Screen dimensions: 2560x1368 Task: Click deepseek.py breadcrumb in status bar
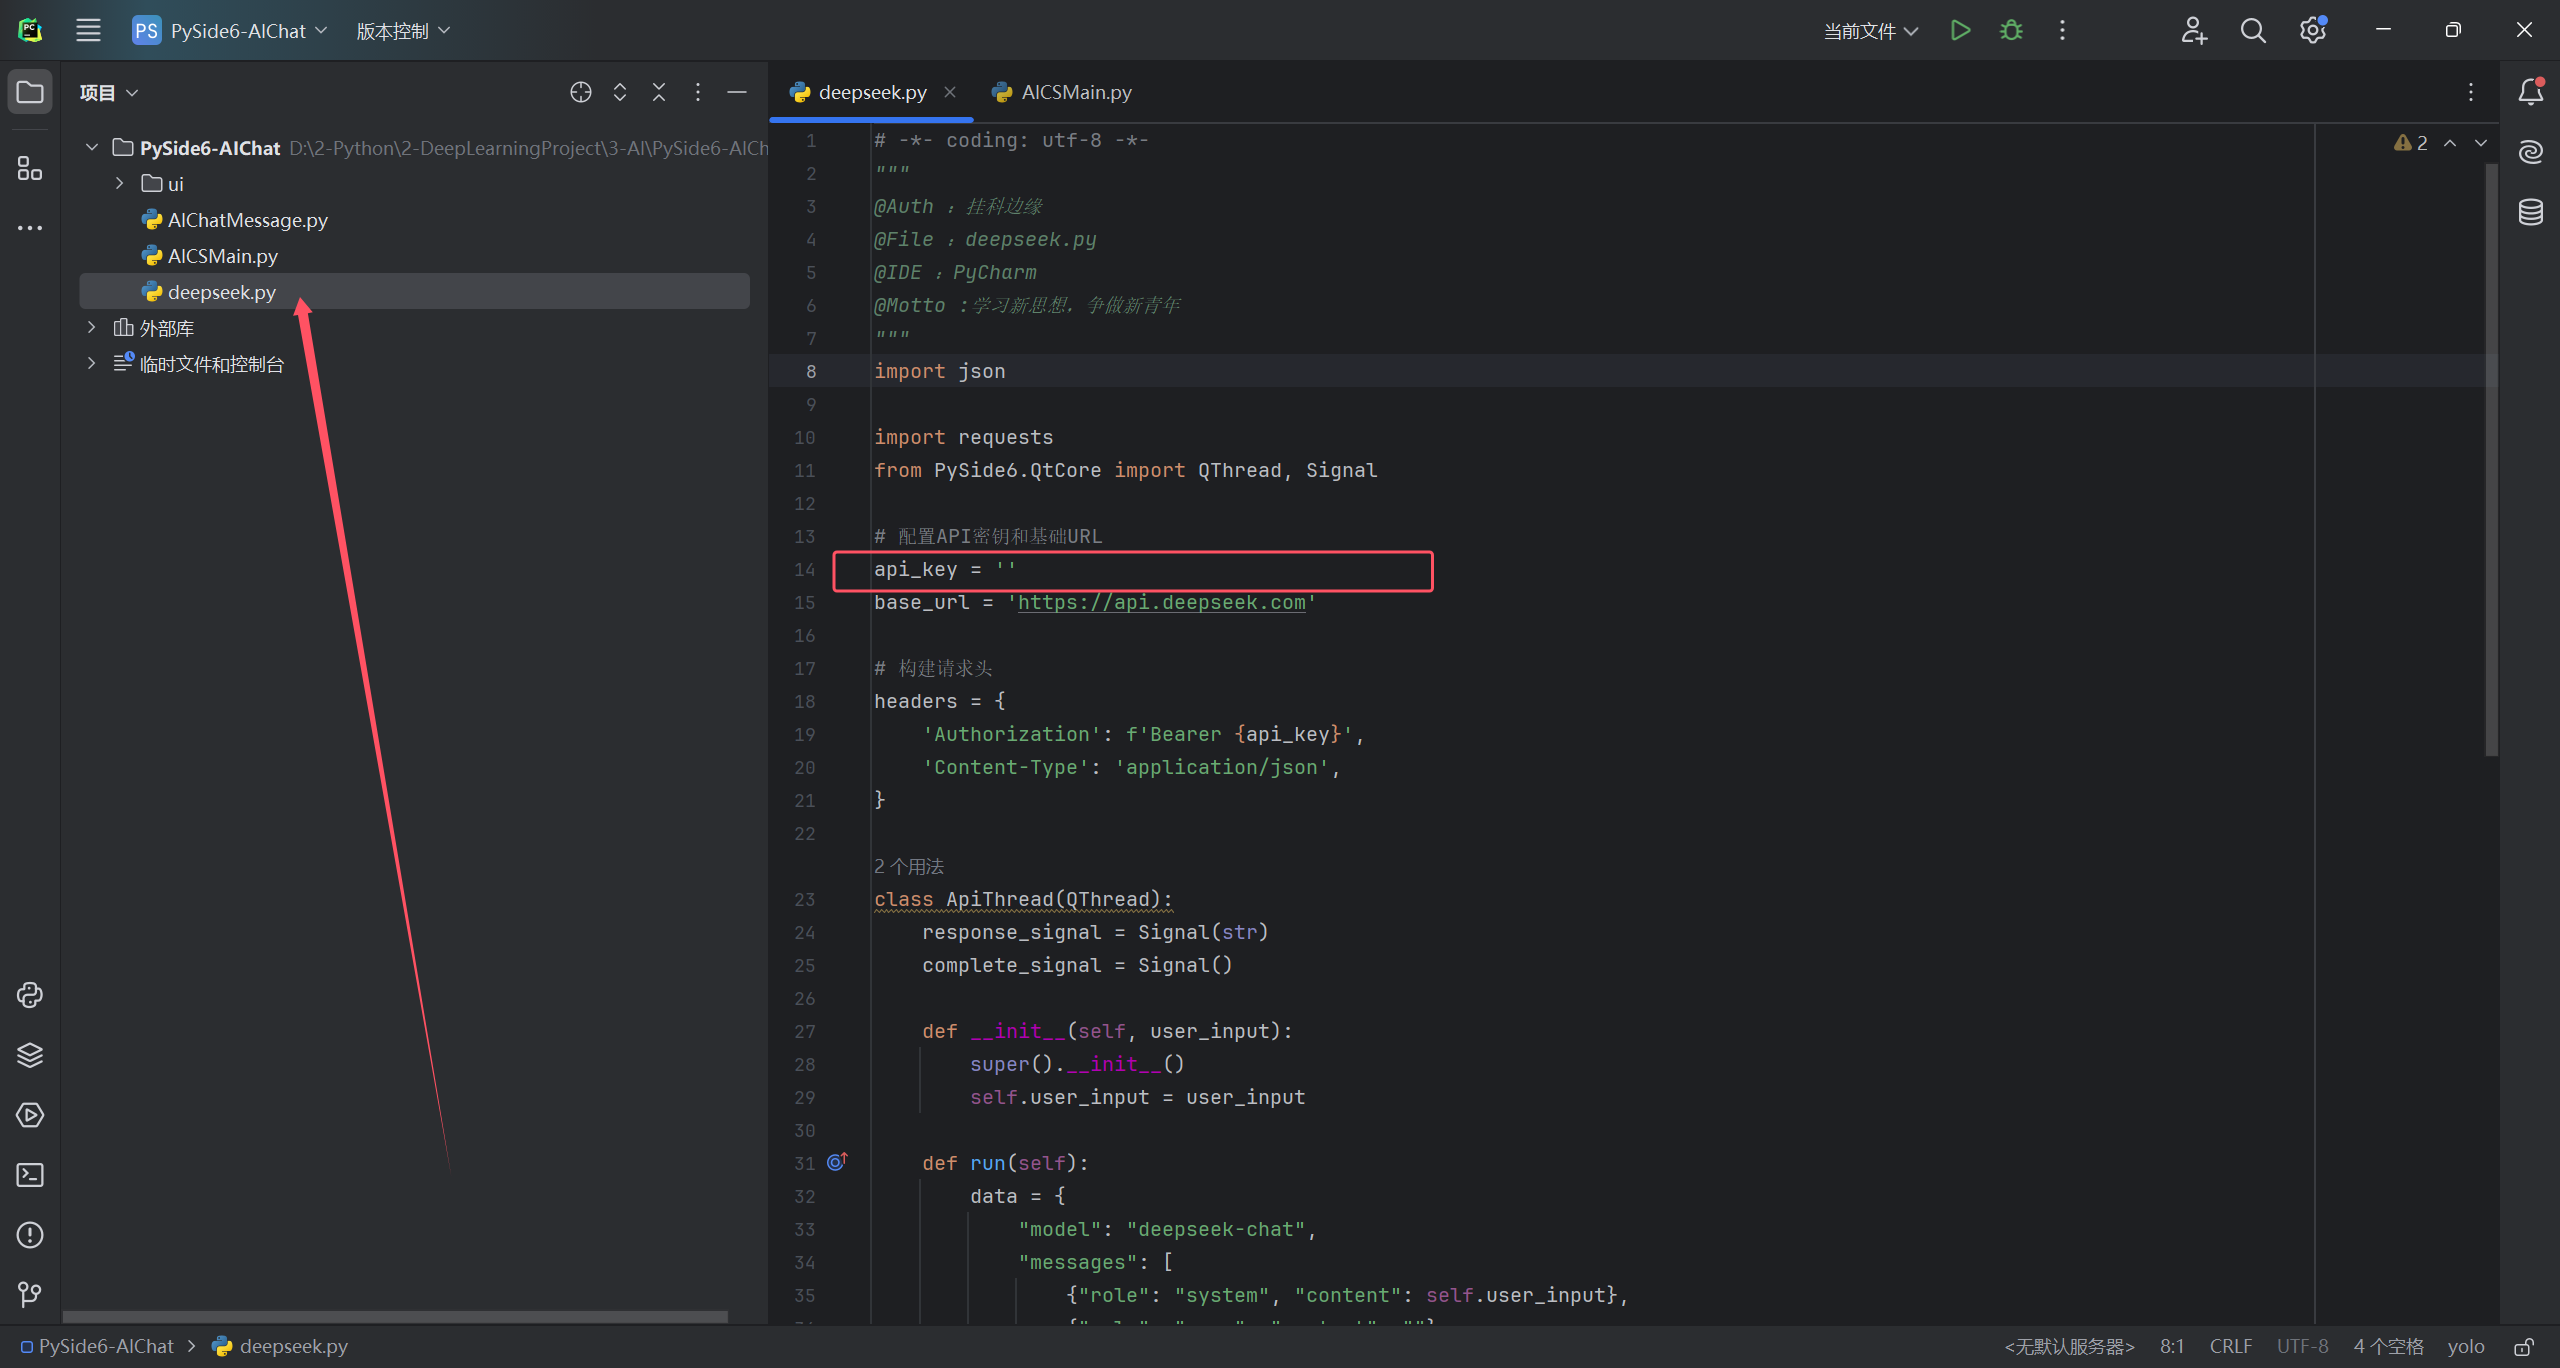[x=281, y=1346]
